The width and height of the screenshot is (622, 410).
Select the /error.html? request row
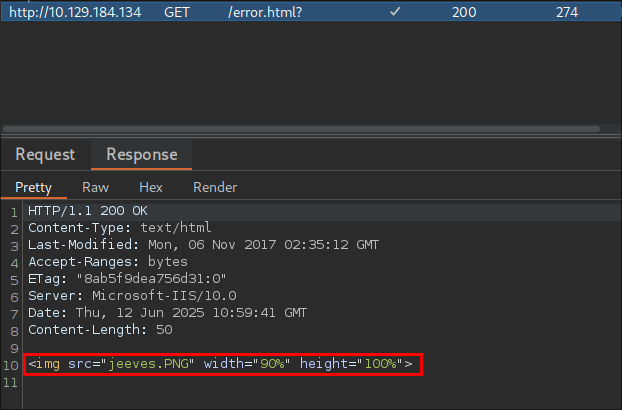pyautogui.click(x=311, y=12)
